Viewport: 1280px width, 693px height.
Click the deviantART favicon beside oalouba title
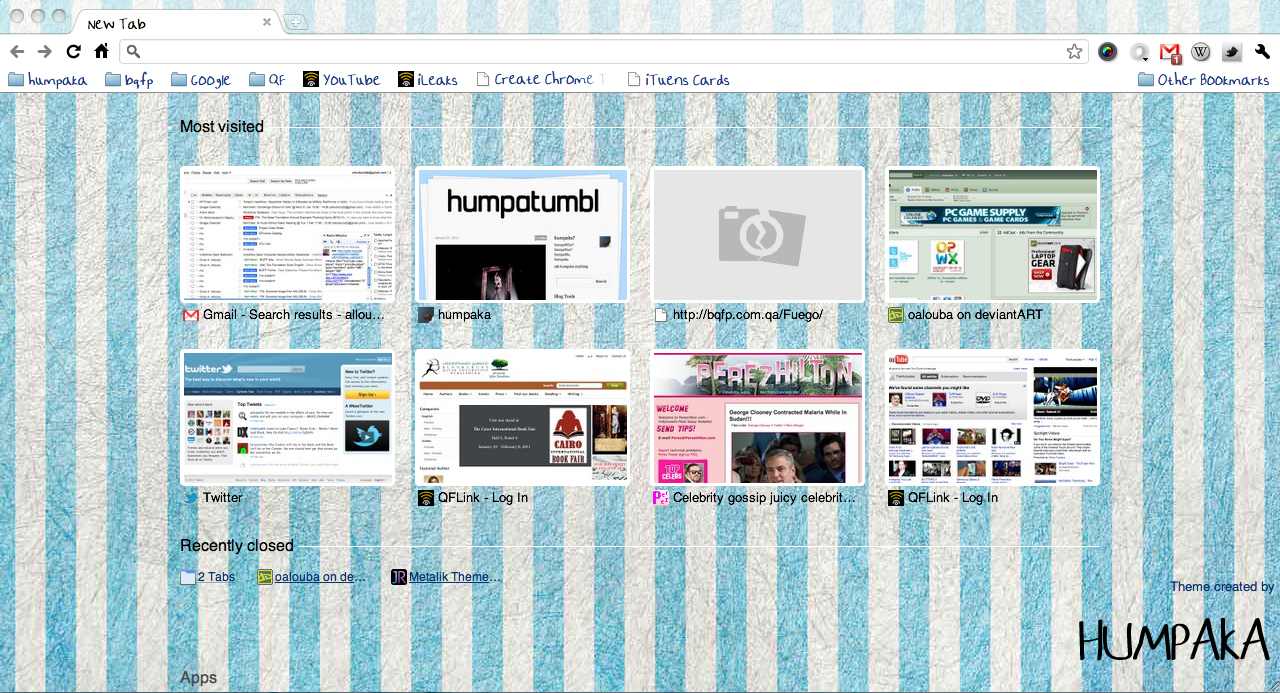click(896, 315)
